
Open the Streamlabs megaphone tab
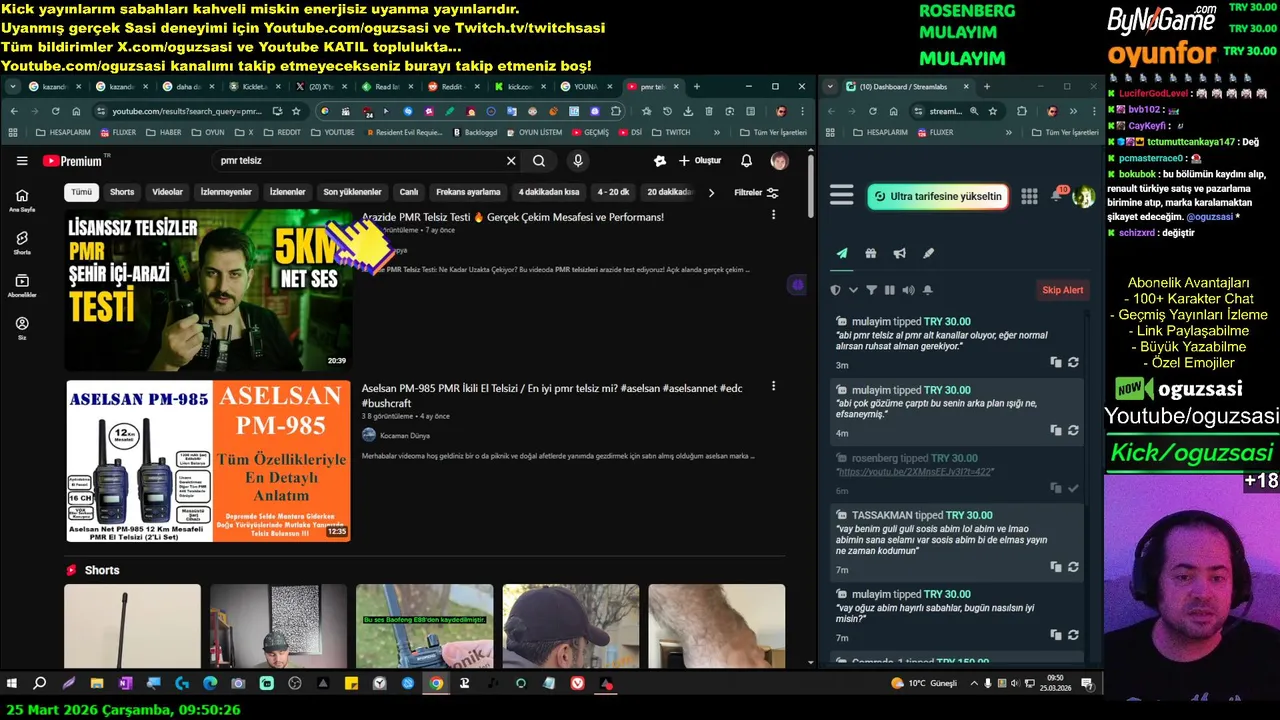coord(899,254)
